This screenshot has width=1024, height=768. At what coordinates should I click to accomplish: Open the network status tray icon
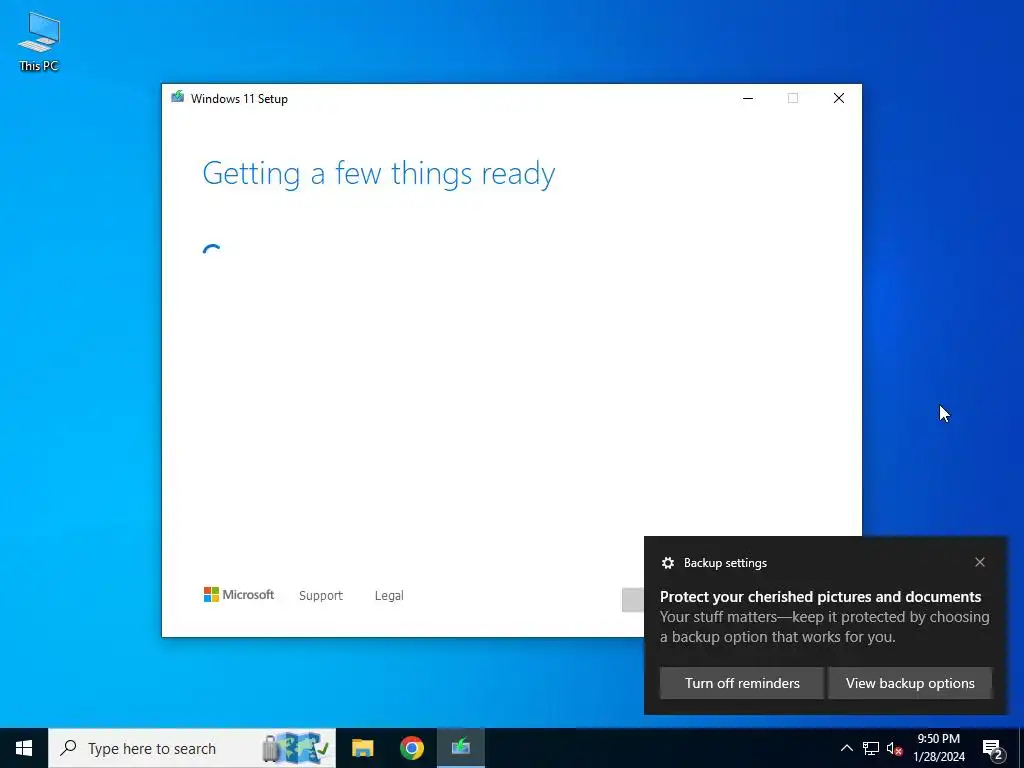point(871,748)
